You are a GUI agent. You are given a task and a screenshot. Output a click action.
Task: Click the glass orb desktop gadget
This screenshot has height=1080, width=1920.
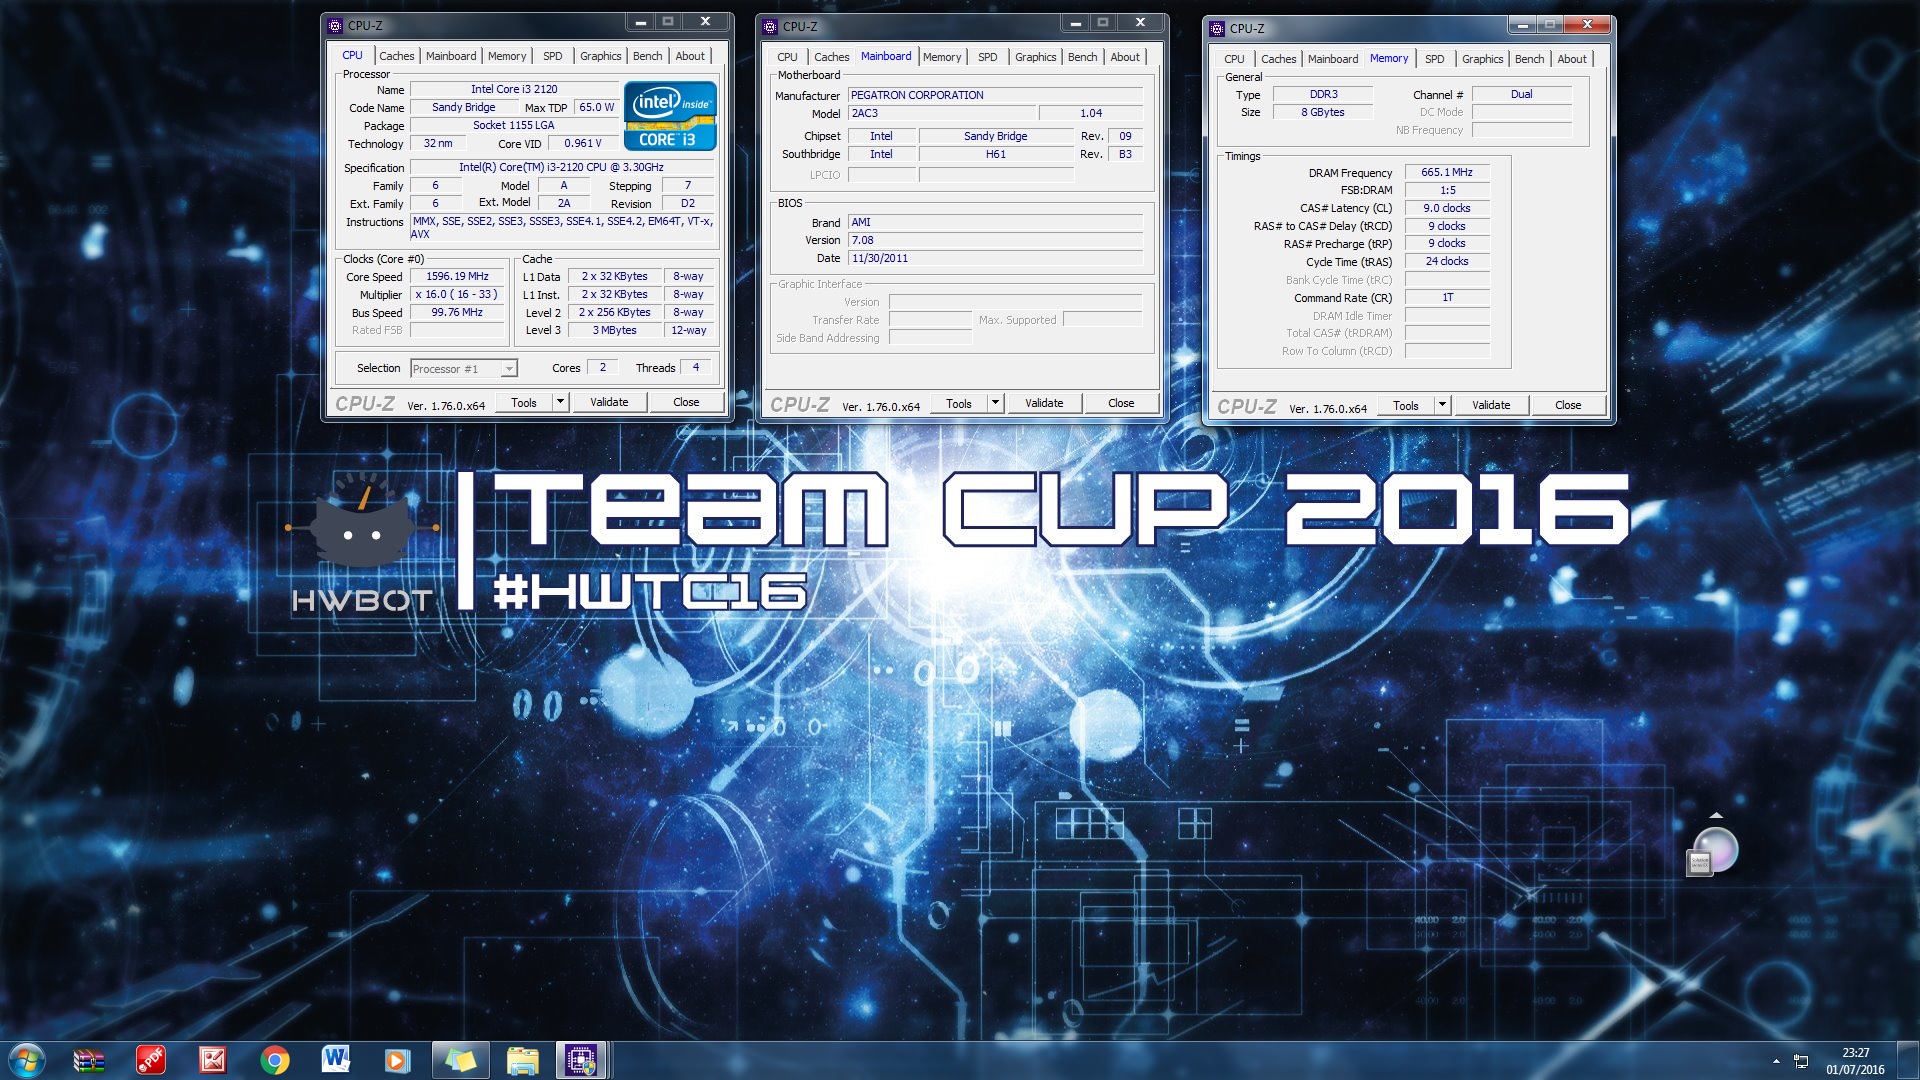(x=1714, y=851)
